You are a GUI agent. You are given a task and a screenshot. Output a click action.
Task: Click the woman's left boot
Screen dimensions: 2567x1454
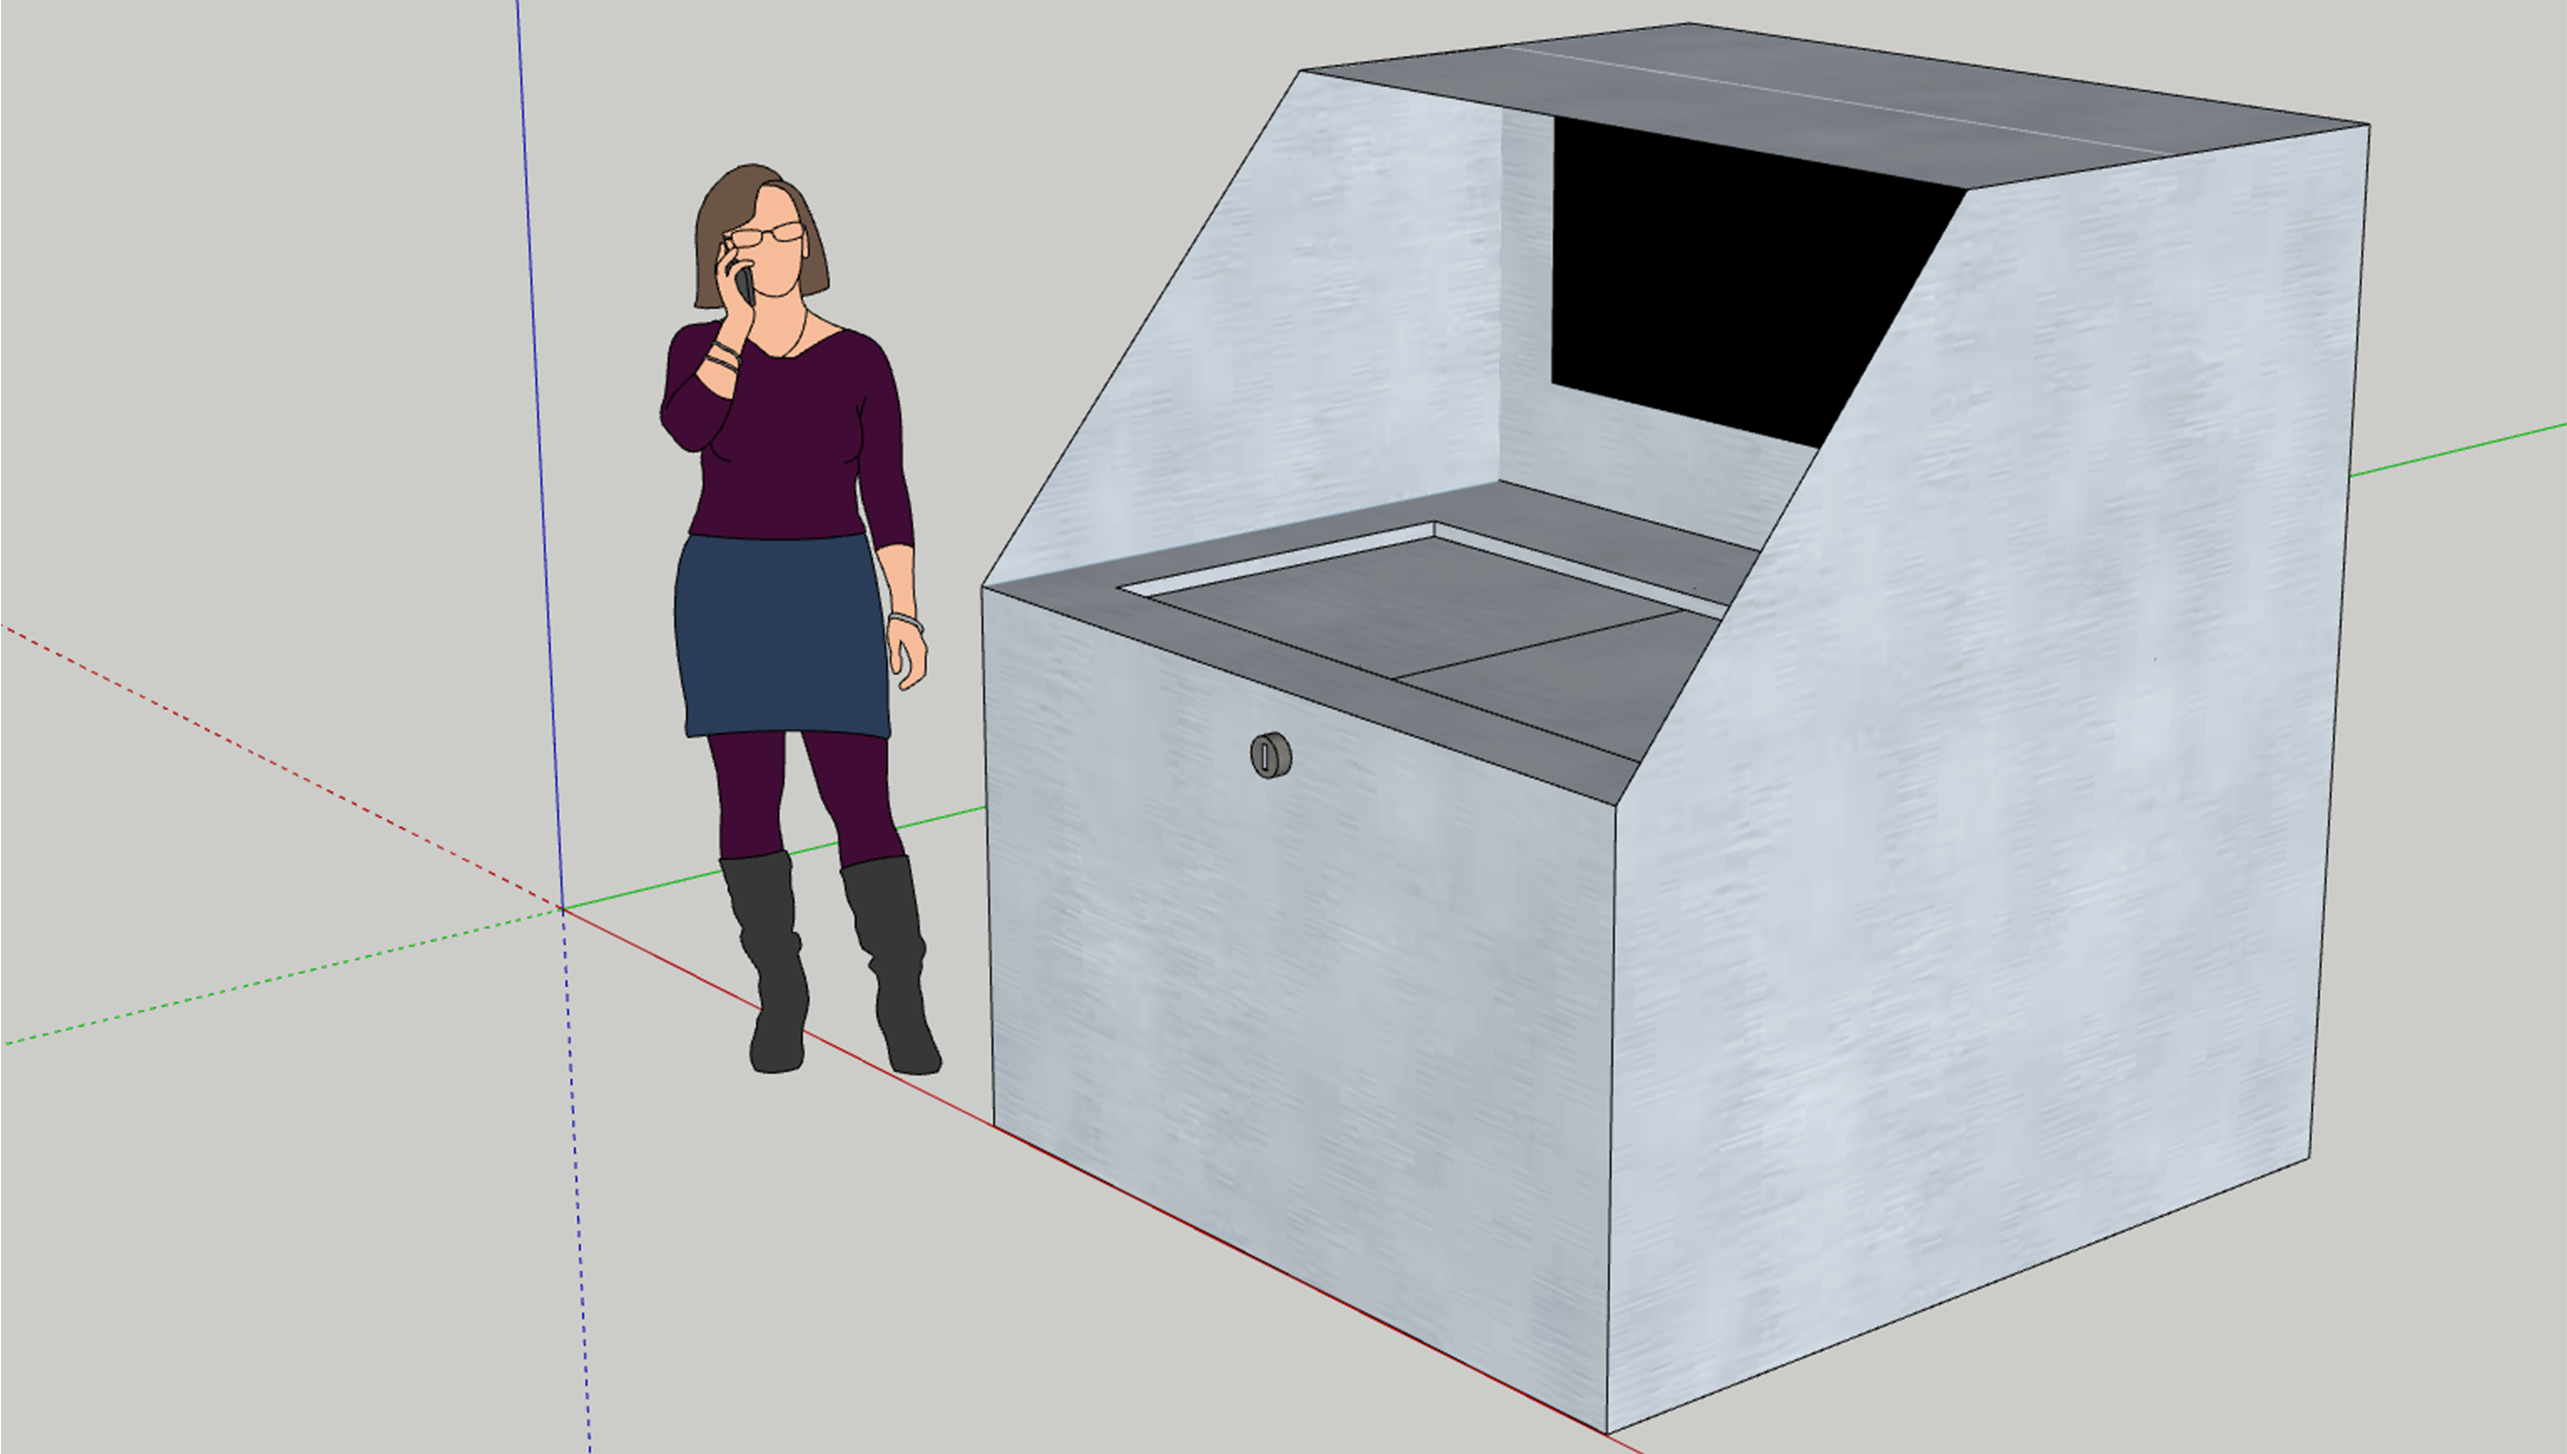(x=775, y=960)
